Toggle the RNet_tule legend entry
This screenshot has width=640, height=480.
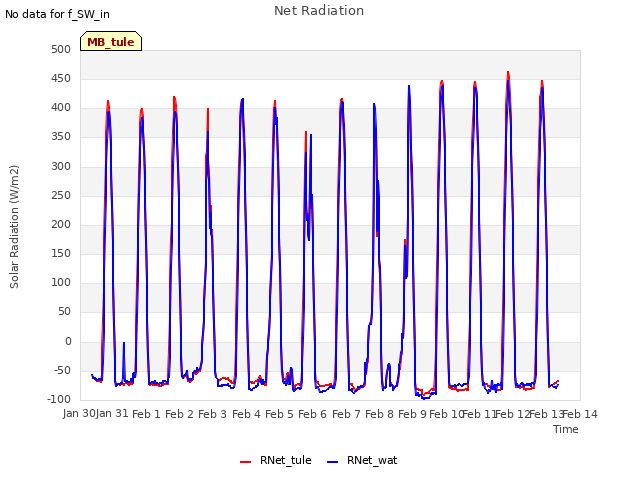click(x=276, y=460)
